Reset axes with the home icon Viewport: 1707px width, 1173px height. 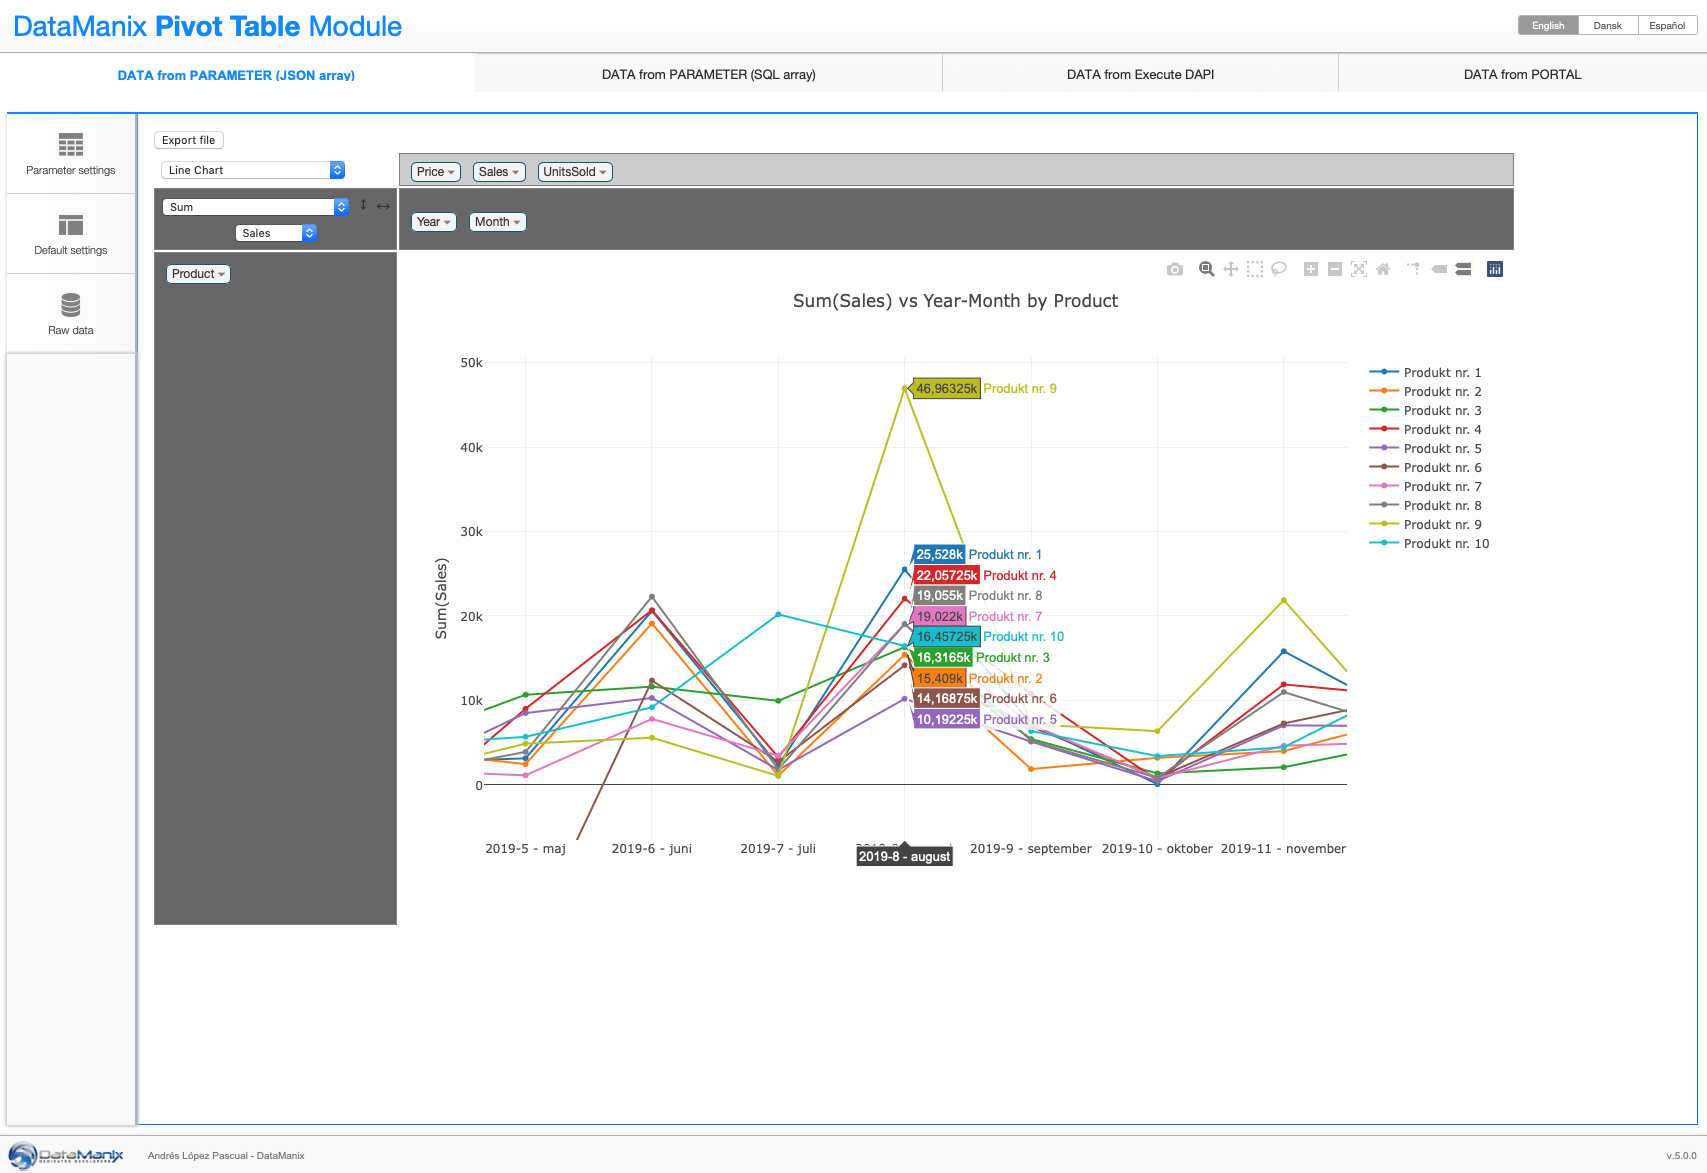click(x=1383, y=269)
